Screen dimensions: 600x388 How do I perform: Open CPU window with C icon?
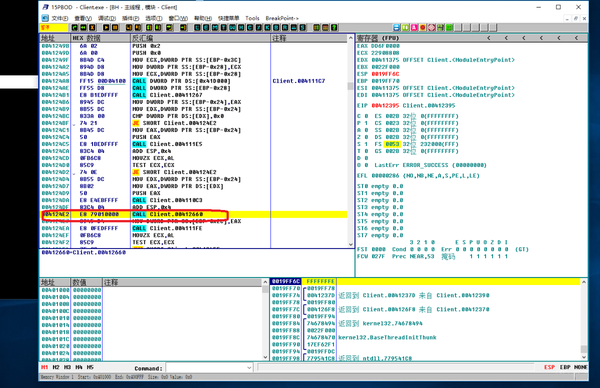pos(250,28)
